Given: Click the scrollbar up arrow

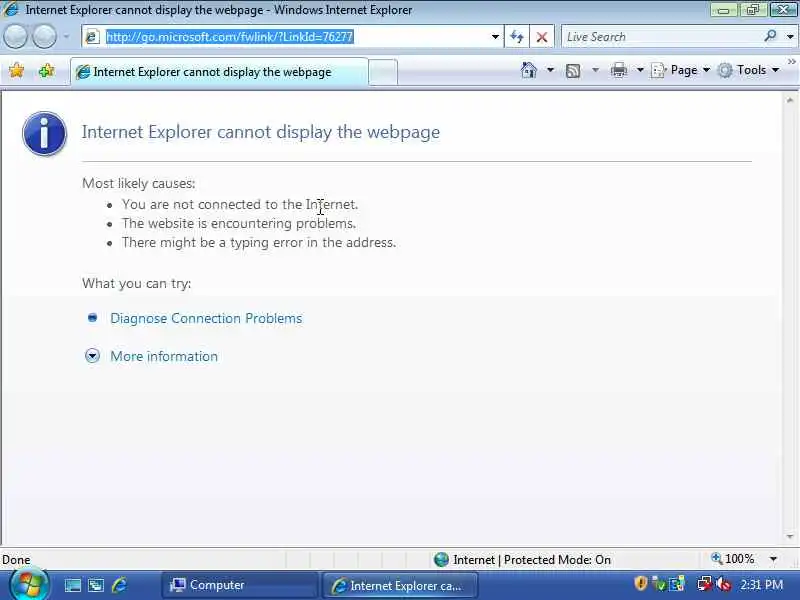Looking at the screenshot, I should point(790,100).
